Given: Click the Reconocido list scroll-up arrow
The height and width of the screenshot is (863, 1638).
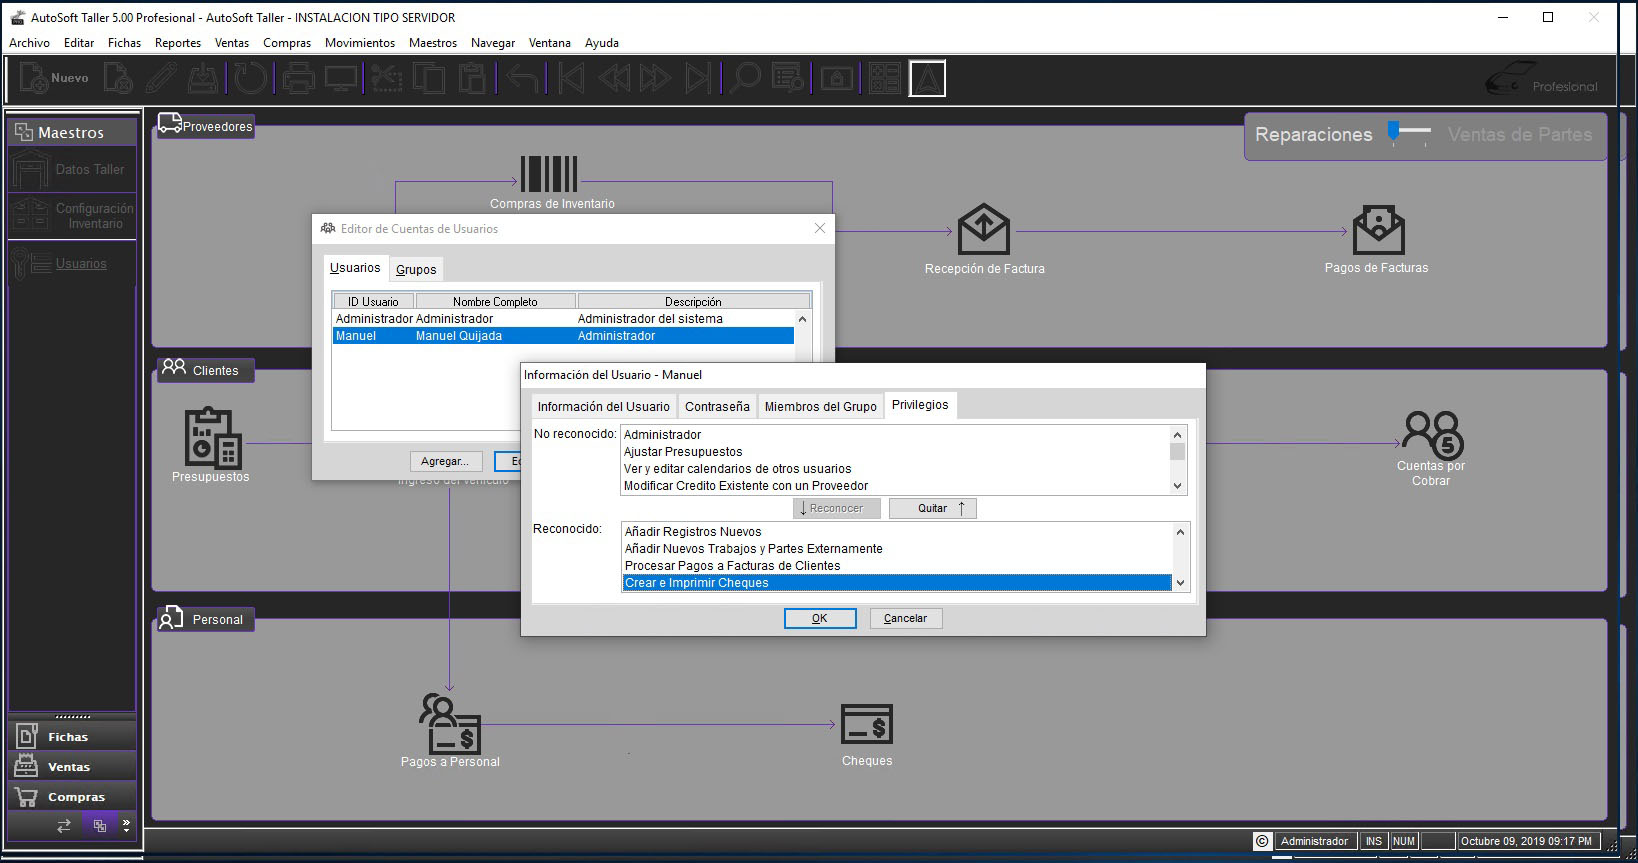Looking at the screenshot, I should (1180, 532).
